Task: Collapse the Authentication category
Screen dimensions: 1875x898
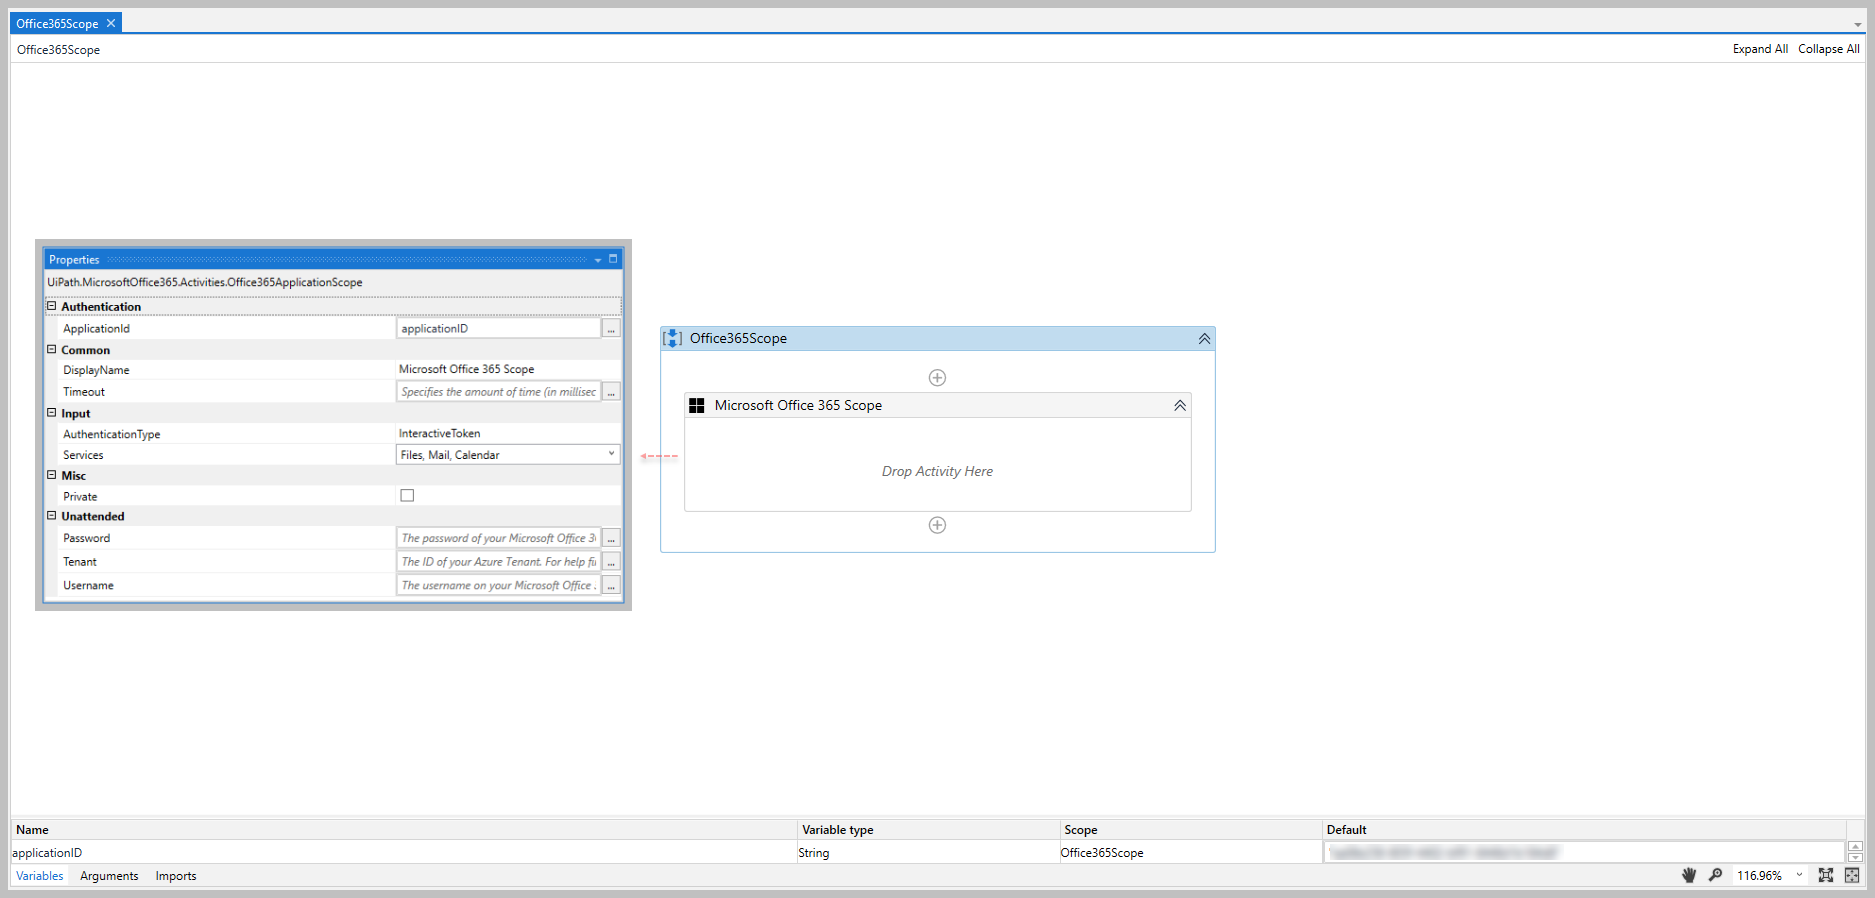Action: (x=52, y=306)
